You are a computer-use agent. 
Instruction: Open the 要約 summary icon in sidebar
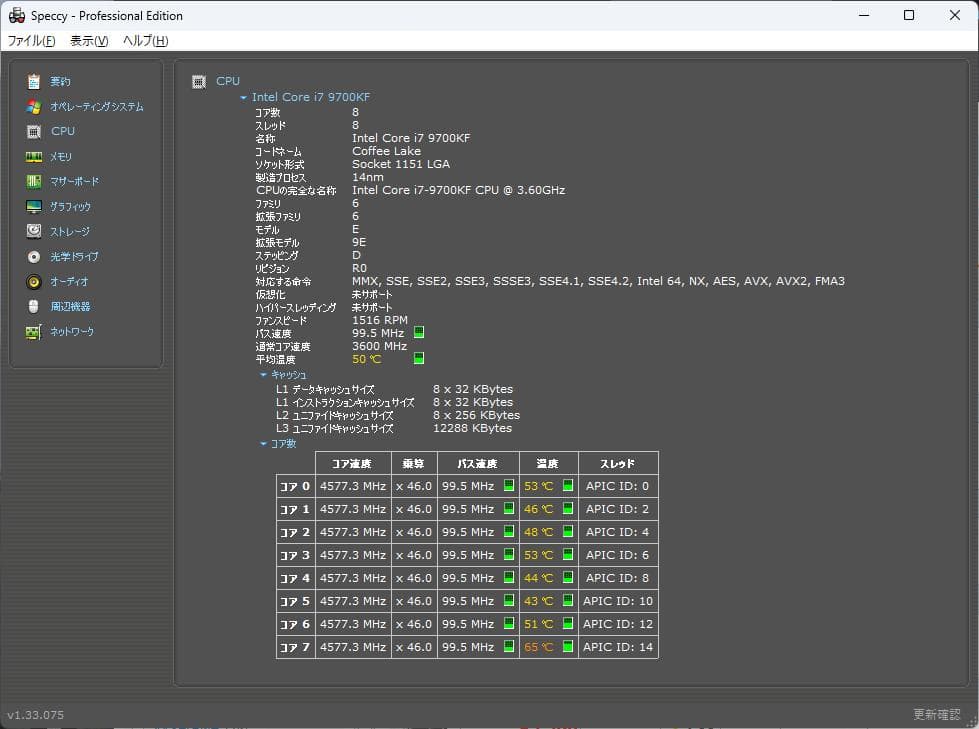34,82
